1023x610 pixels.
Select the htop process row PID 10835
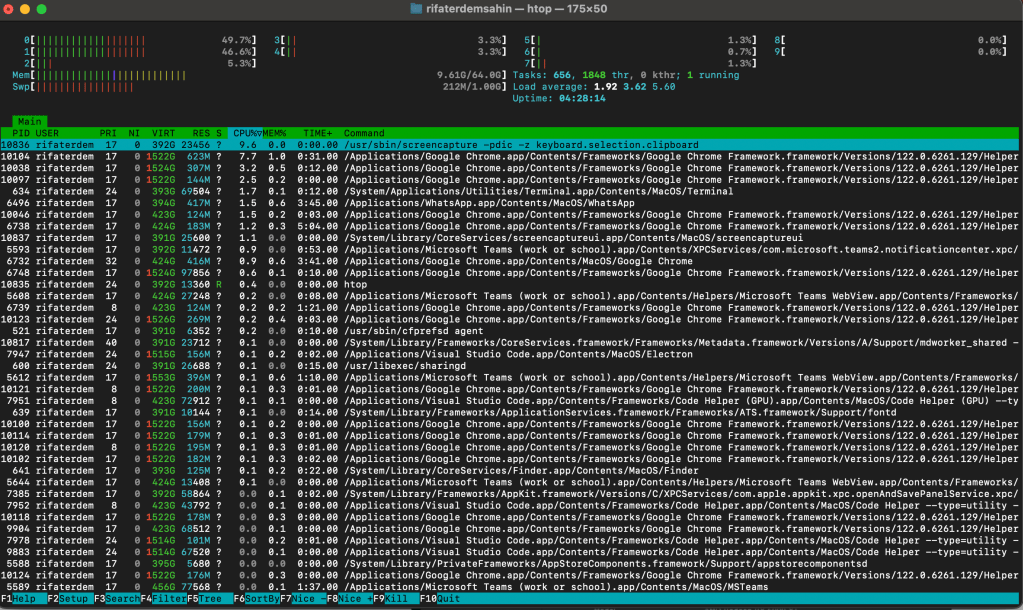(x=510, y=284)
